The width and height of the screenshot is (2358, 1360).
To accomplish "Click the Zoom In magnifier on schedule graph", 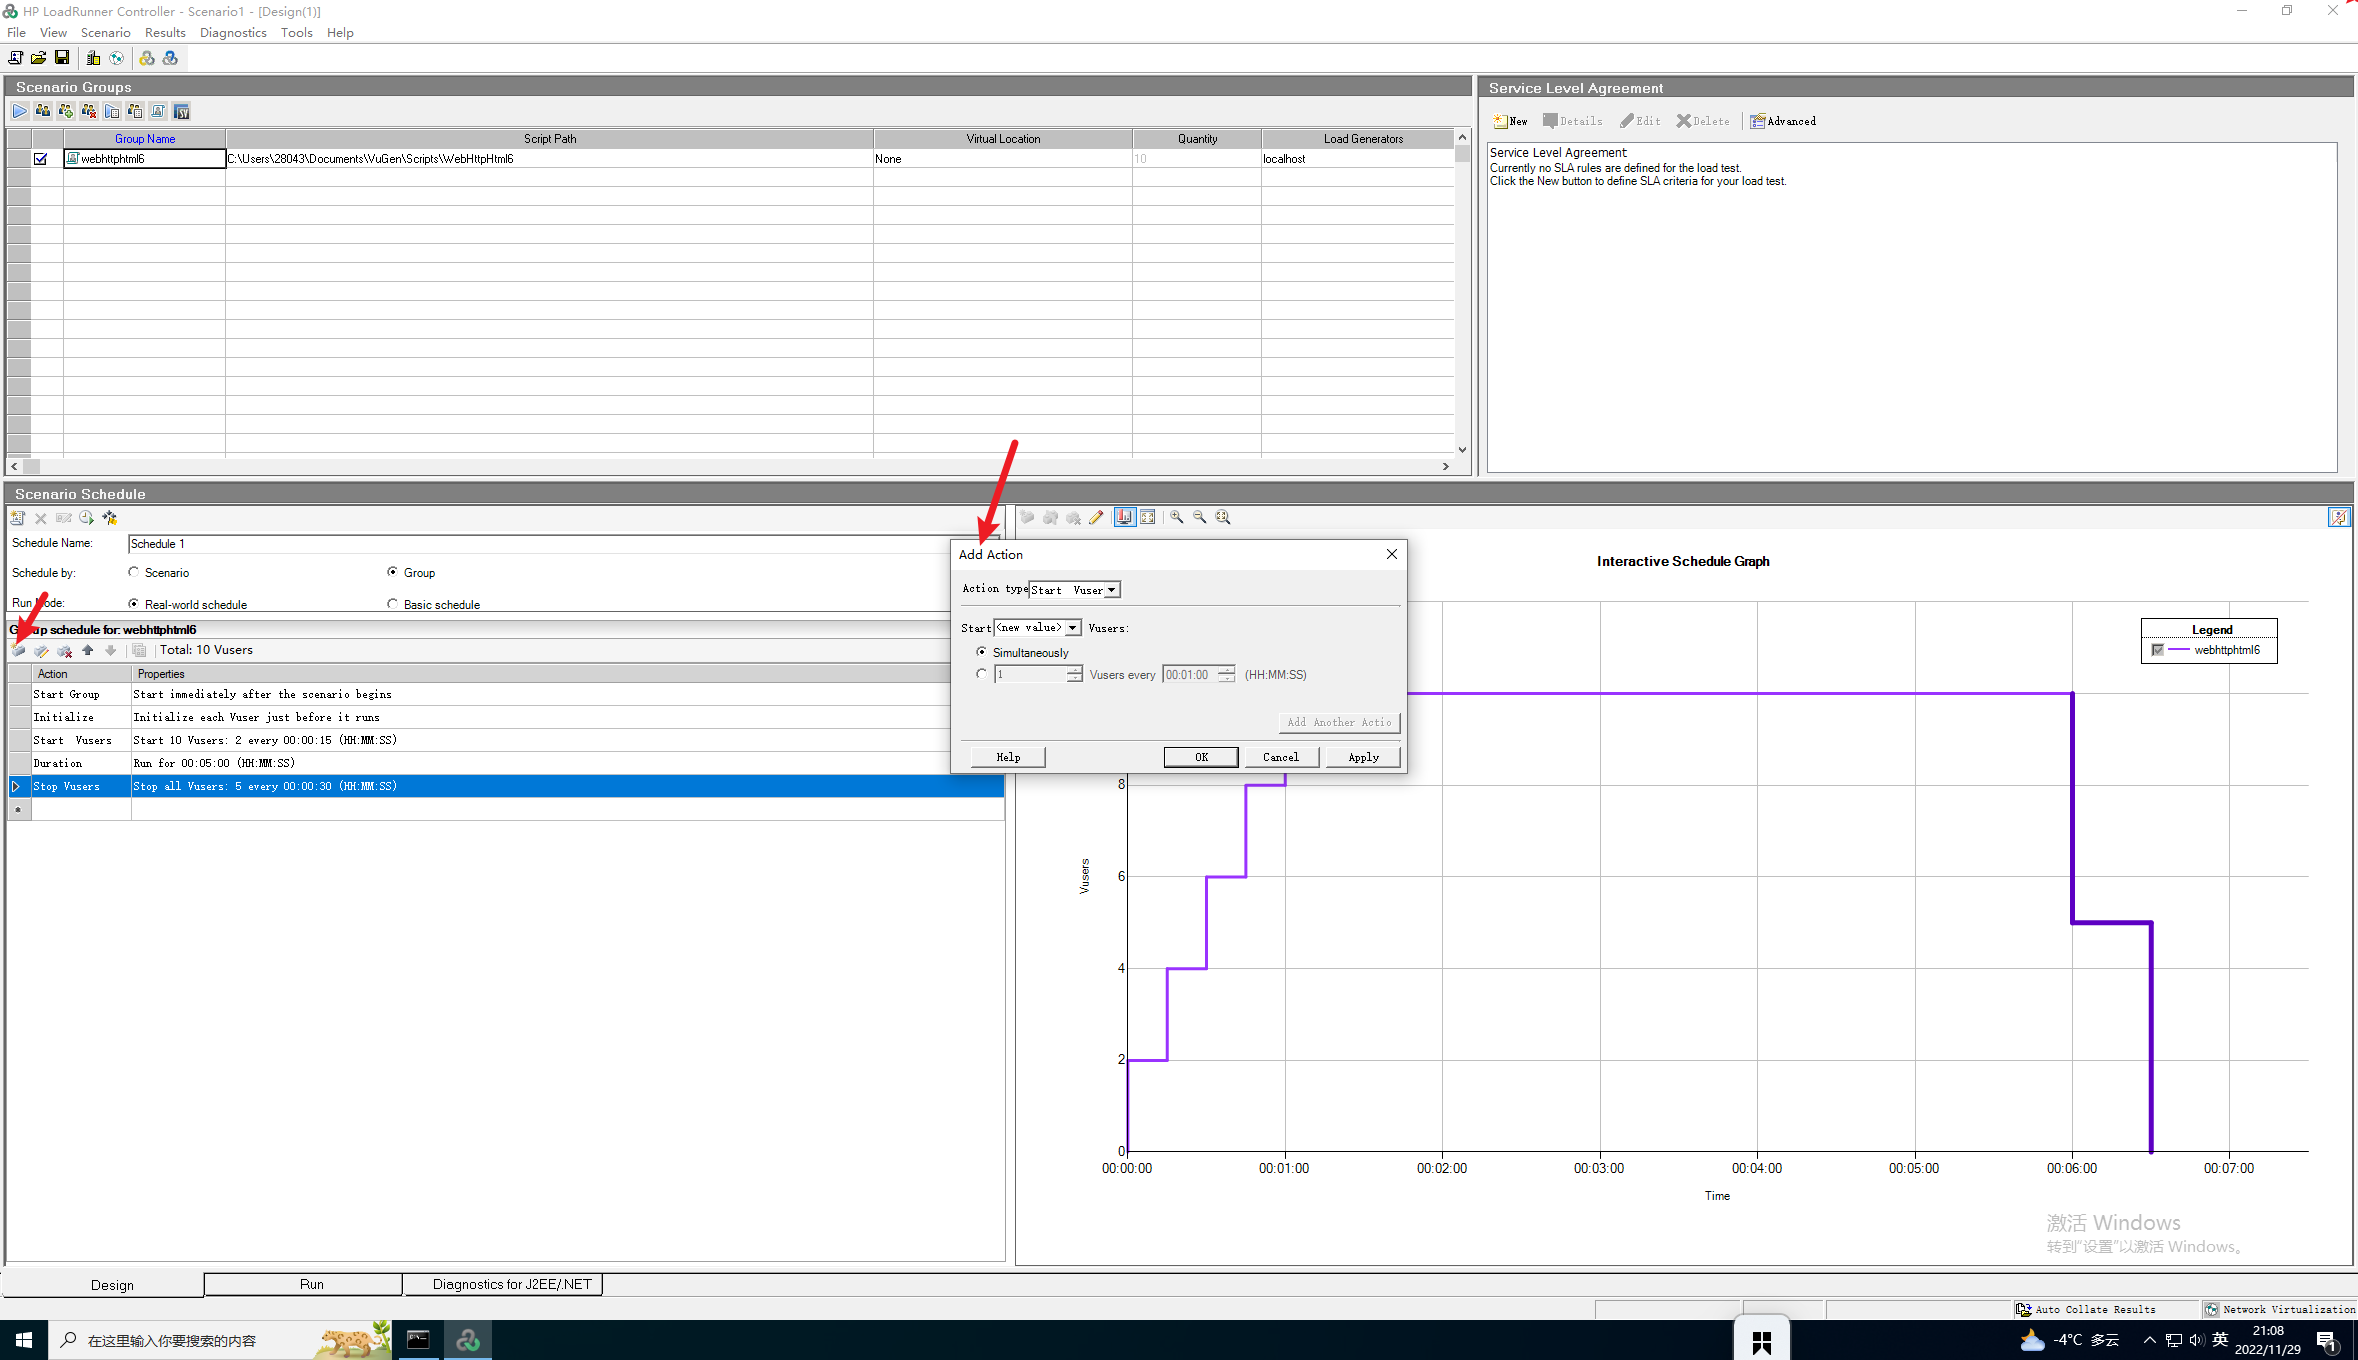I will tap(1177, 517).
